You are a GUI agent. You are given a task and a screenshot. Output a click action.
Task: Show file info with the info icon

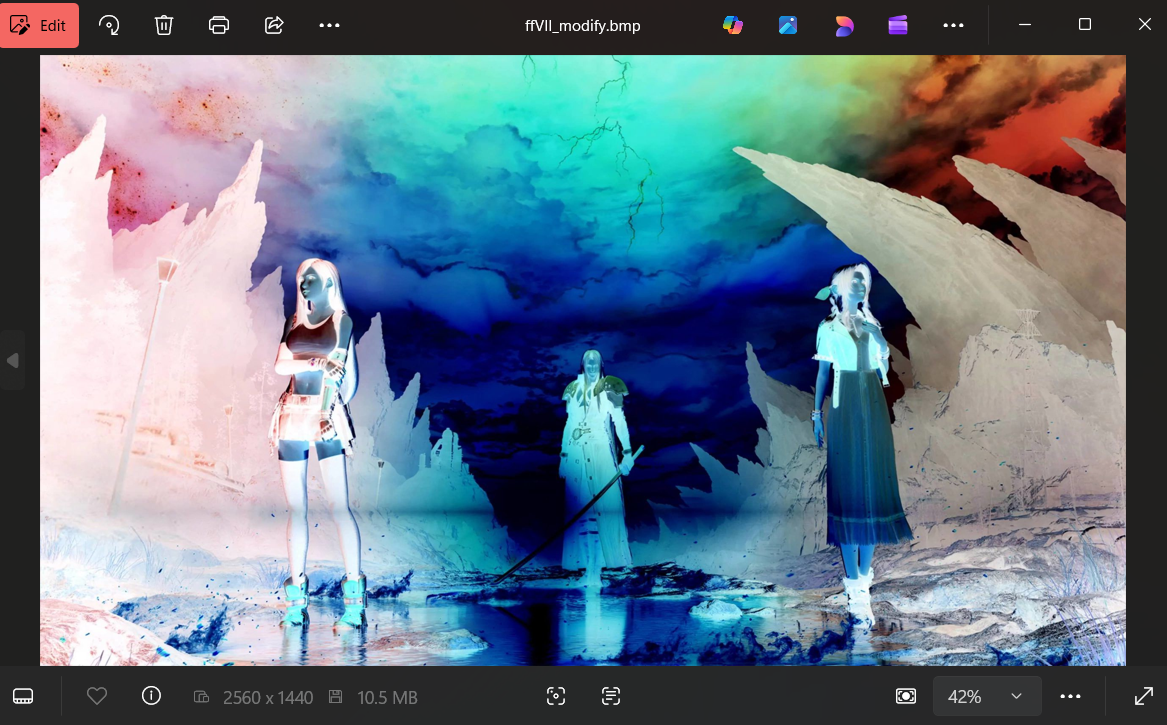tap(151, 696)
